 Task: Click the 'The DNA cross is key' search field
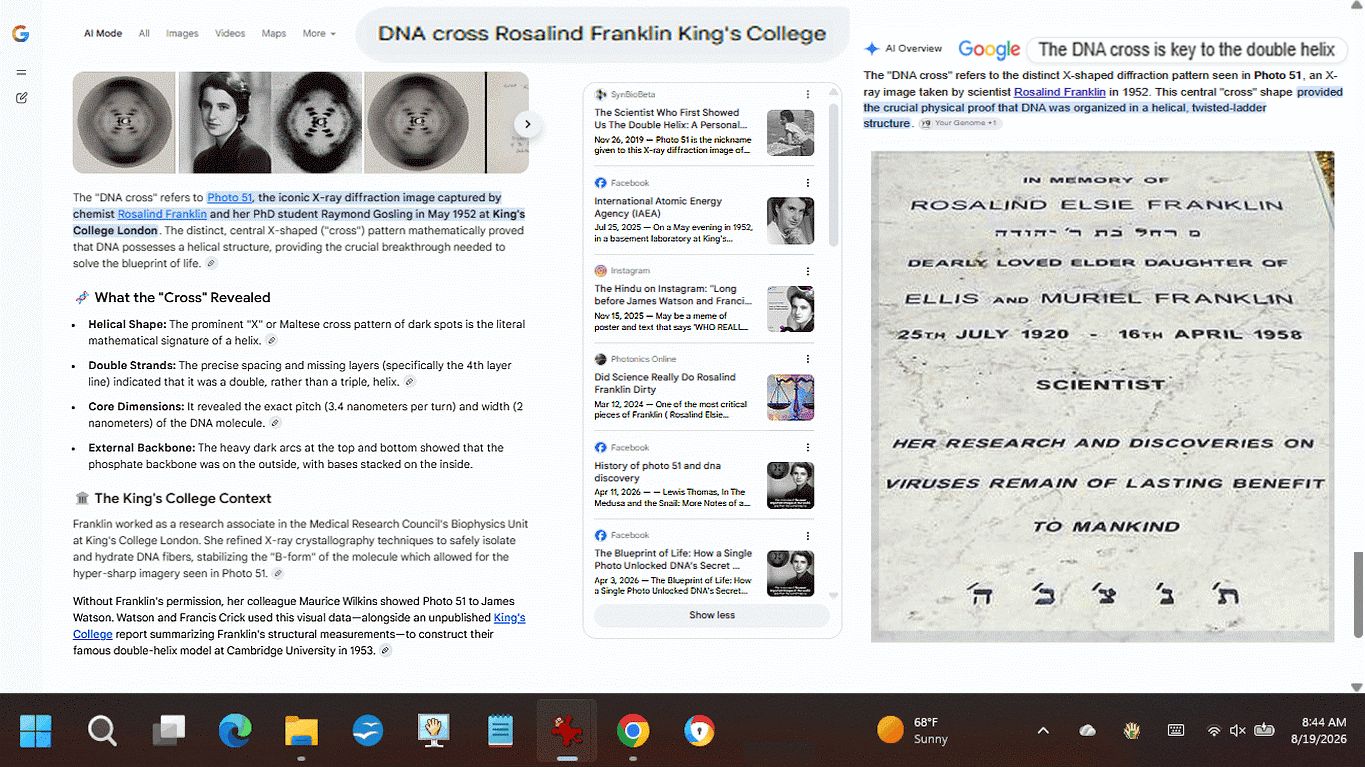1187,49
